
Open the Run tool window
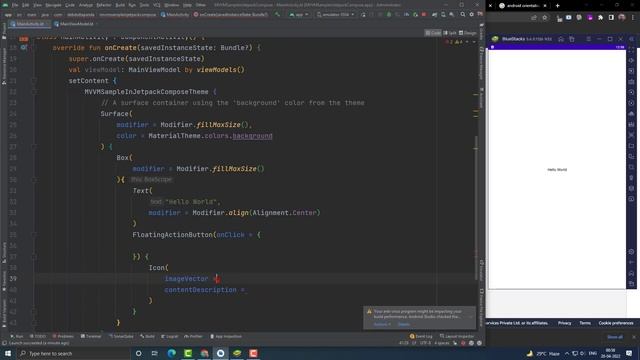(x=17, y=336)
